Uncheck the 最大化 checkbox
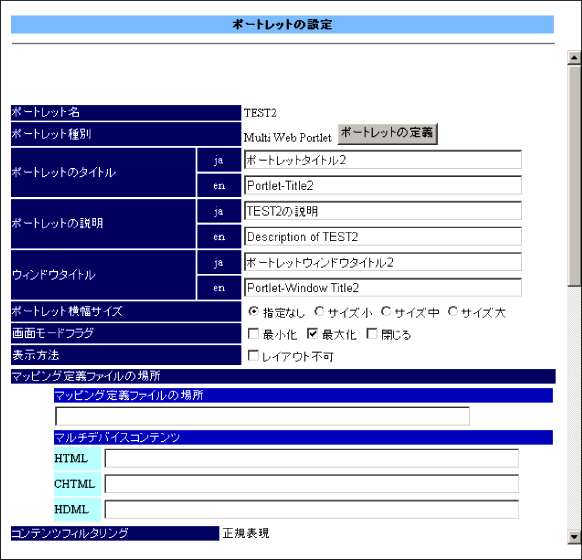The width and height of the screenshot is (582, 560). (313, 334)
